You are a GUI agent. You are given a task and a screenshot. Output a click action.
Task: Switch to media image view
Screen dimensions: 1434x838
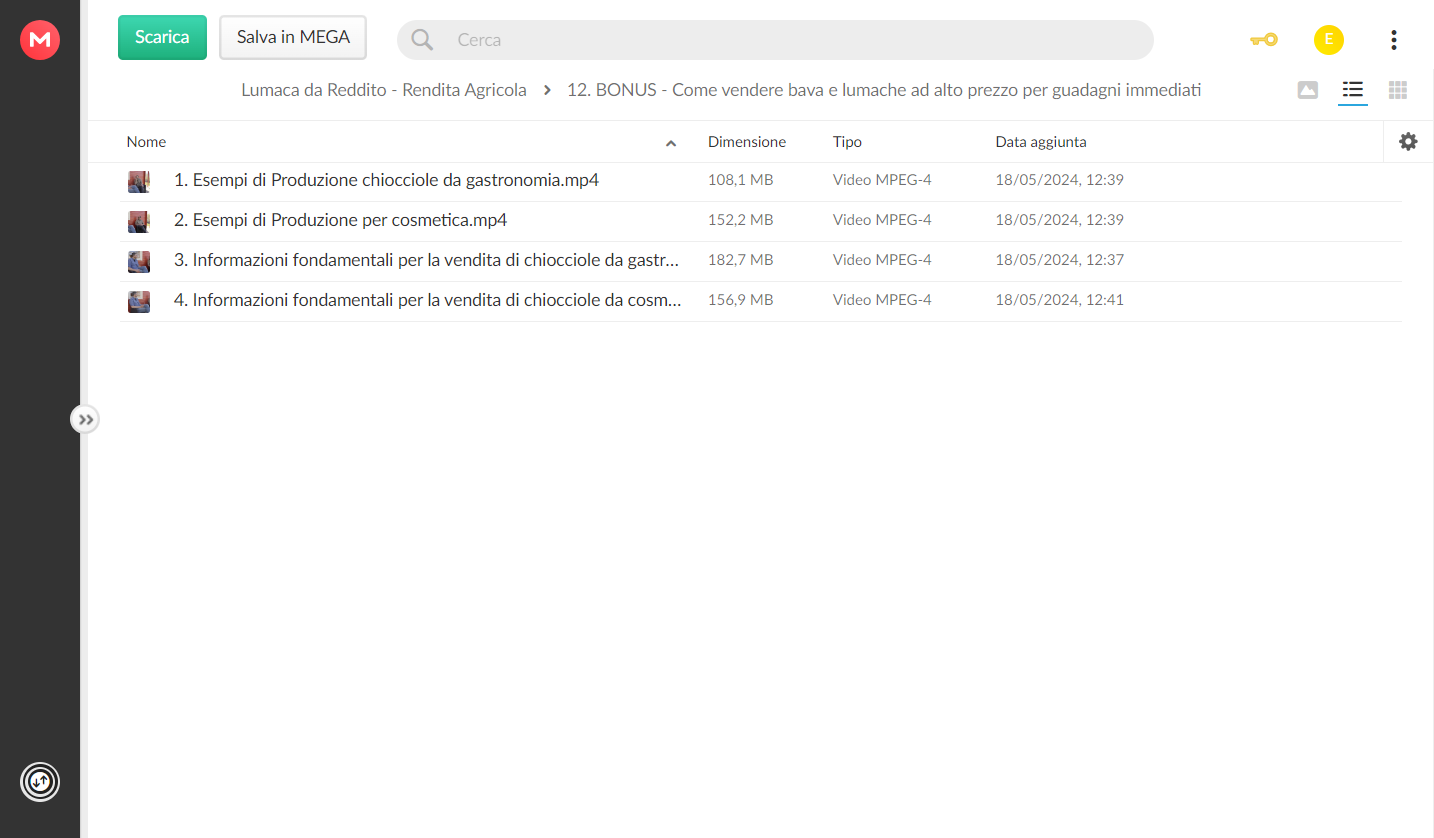pyautogui.click(x=1307, y=90)
